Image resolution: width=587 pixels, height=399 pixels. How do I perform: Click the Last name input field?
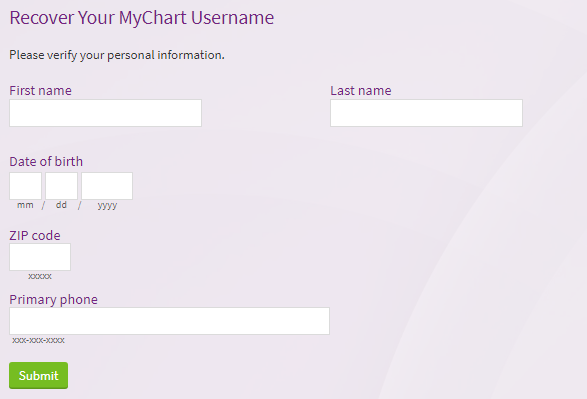coord(426,113)
